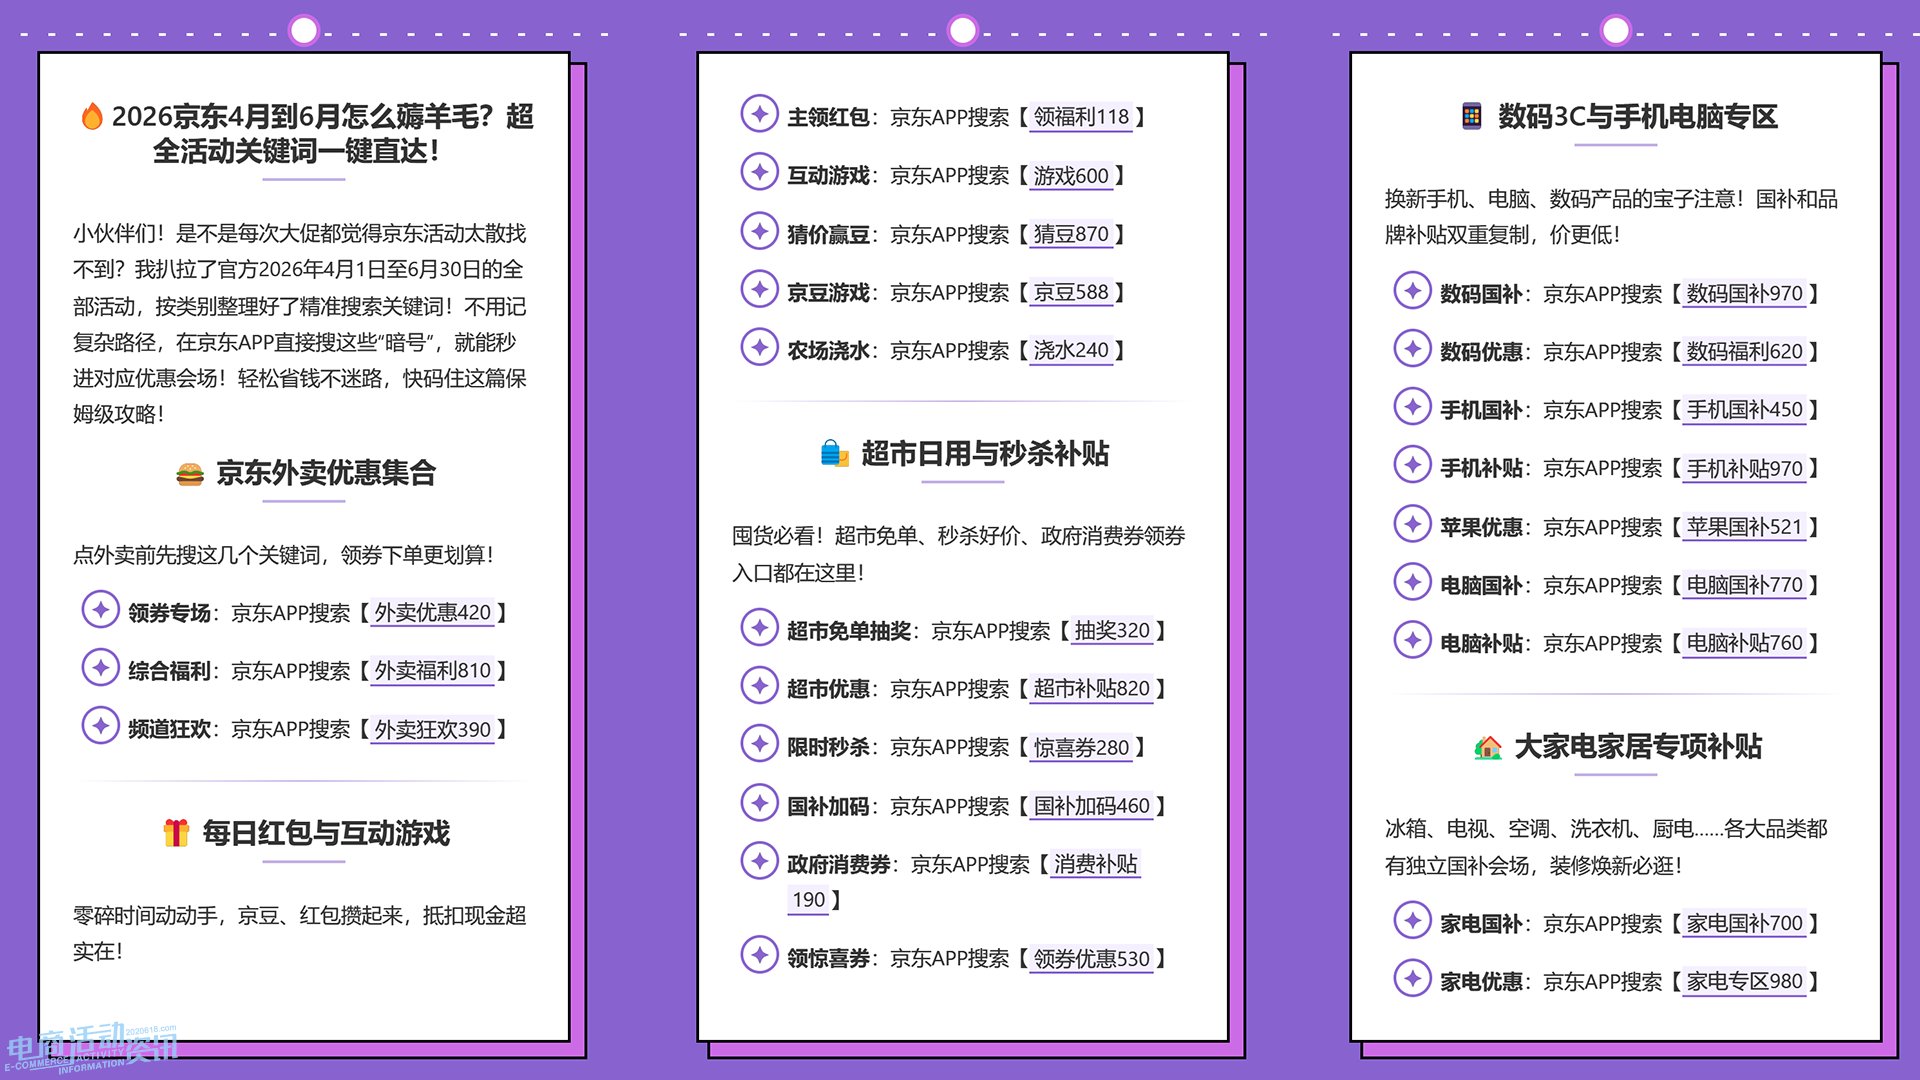Viewport: 1920px width, 1080px height.
Task: Click the keyword 数码福利620
Action: (x=1745, y=352)
